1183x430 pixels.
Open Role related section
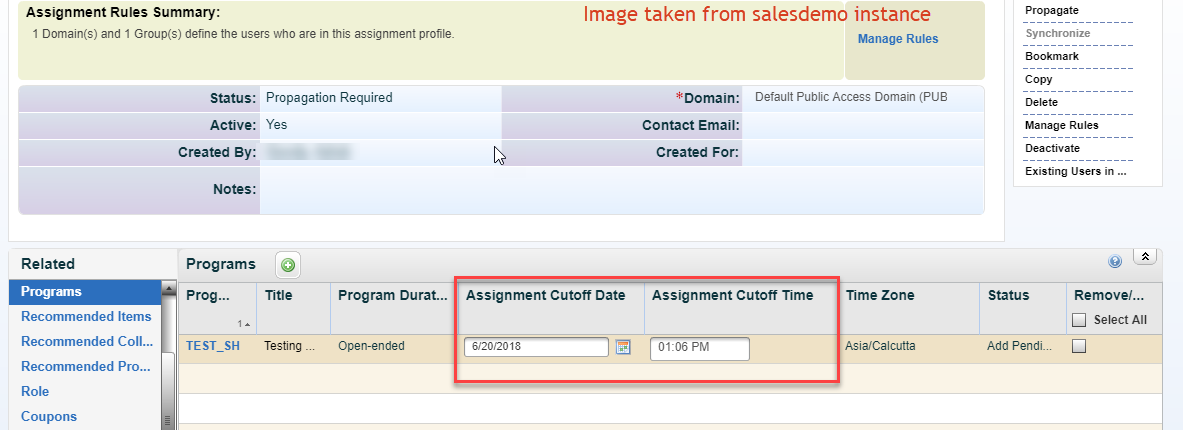click(35, 391)
